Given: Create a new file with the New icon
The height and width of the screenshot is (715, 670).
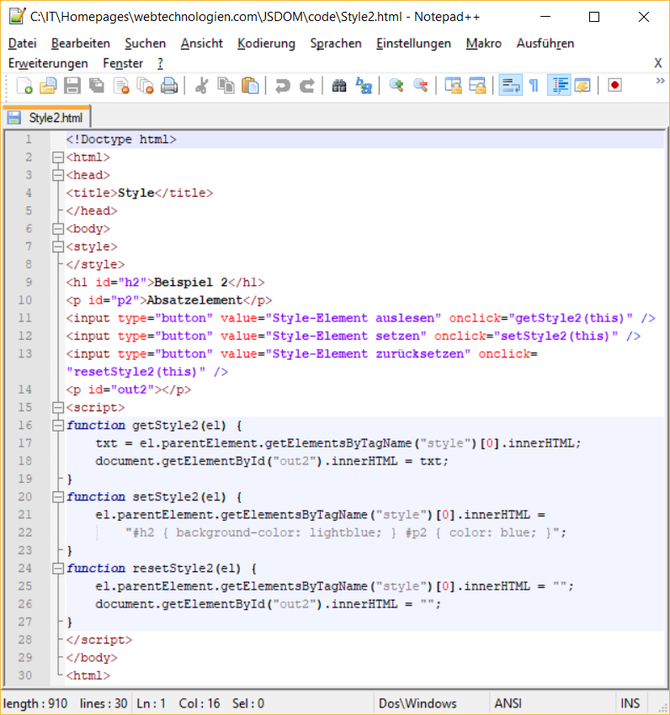Looking at the screenshot, I should pos(24,85).
